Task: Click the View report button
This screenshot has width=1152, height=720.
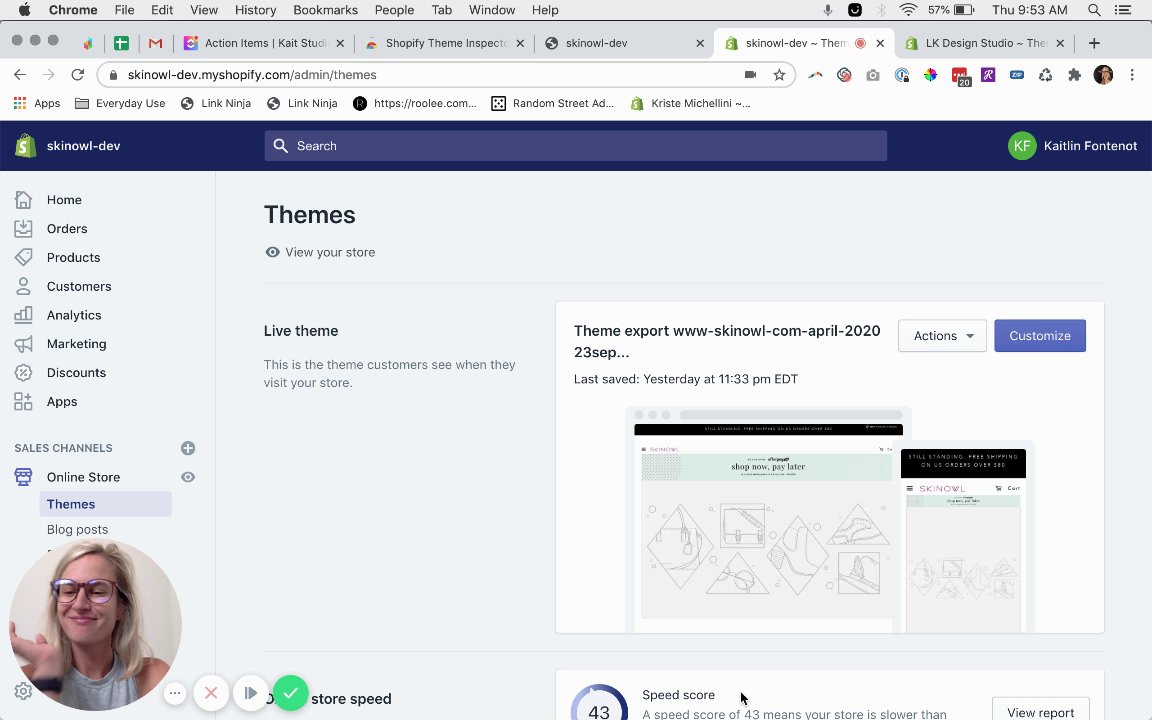Action: pyautogui.click(x=1040, y=712)
